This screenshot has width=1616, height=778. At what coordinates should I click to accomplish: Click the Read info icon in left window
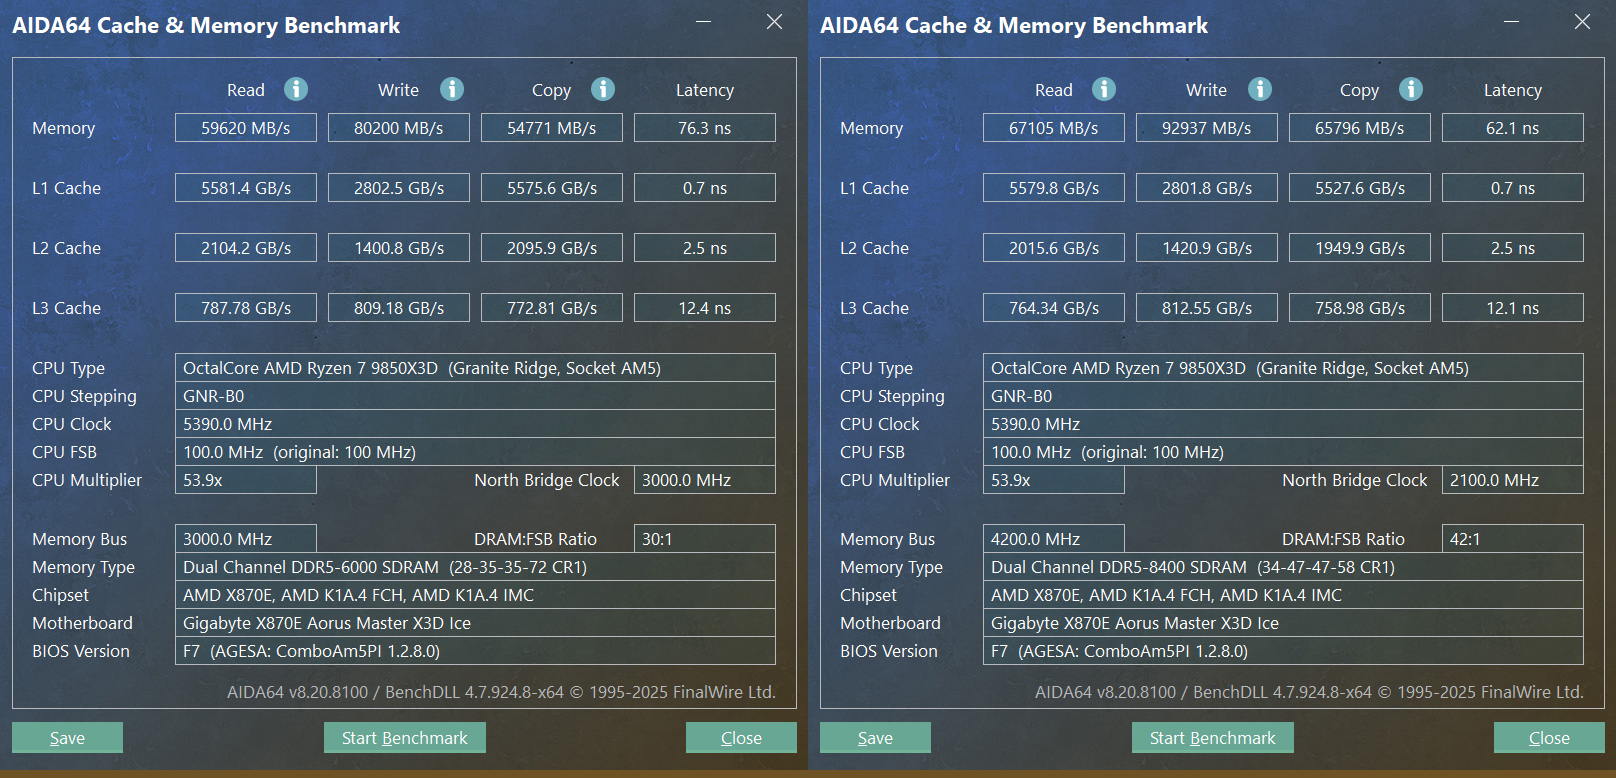pyautogui.click(x=296, y=89)
